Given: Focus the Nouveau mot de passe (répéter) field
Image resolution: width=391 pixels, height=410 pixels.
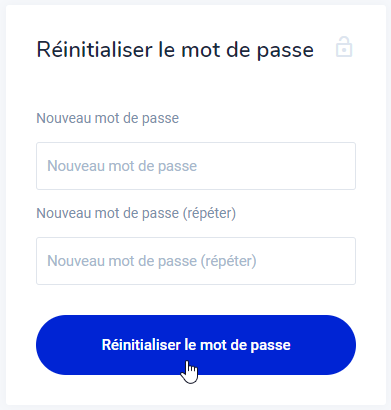Looking at the screenshot, I should [196, 261].
